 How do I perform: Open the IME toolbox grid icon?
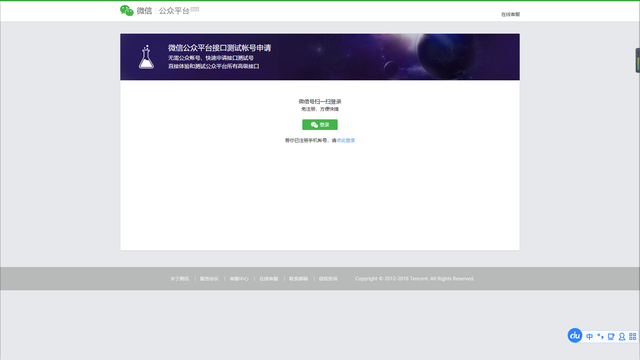pyautogui.click(x=633, y=336)
